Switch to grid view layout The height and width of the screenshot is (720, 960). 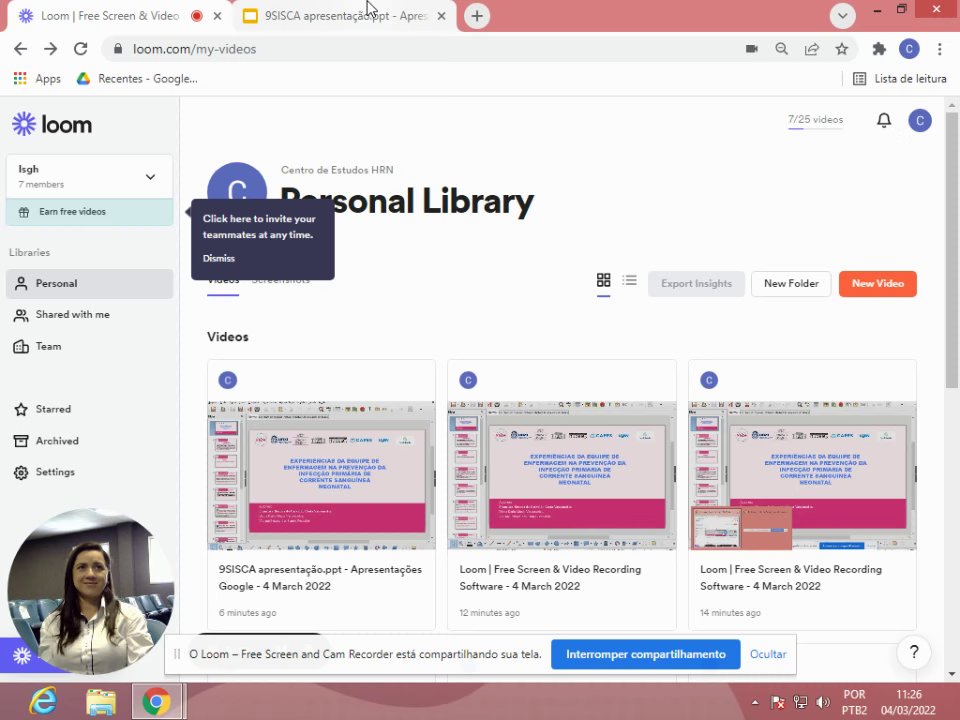point(603,280)
